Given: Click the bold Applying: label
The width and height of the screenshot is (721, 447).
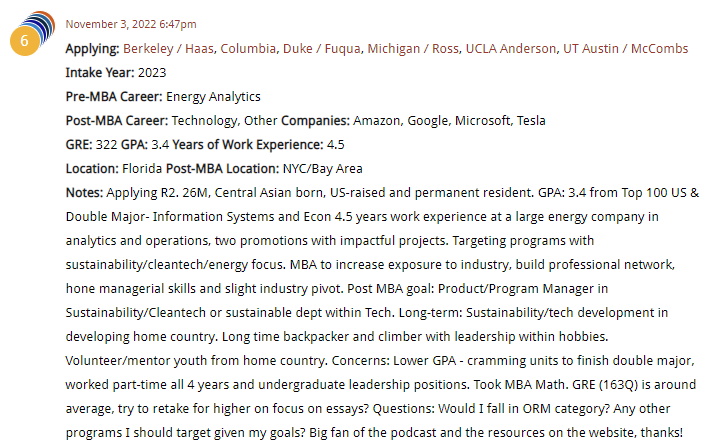Looking at the screenshot, I should click(x=92, y=49).
